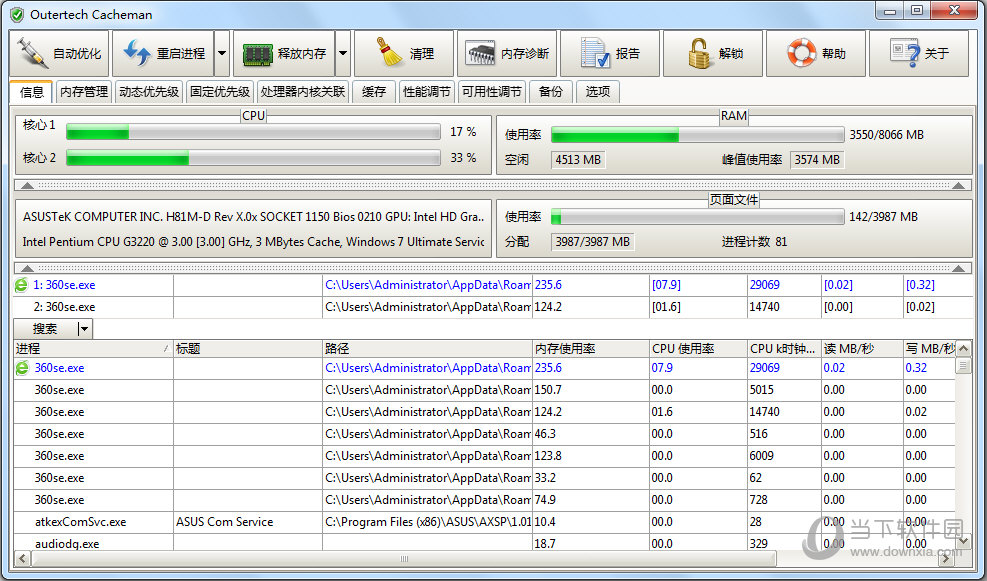Viewport: 987px width, 581px height.
Task: Click the Restart Process (重启进程) button
Action: click(163, 54)
